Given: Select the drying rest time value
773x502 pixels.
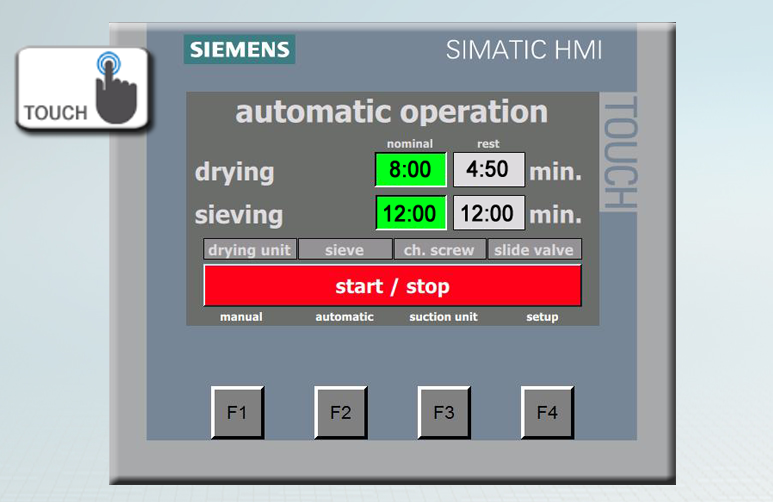Looking at the screenshot, I should [x=488, y=170].
